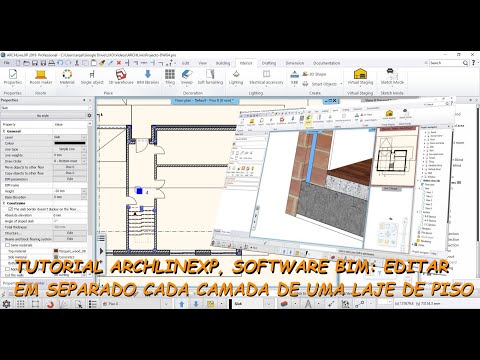This screenshot has height=360, width=480.
Task: Click the settings gear in the bottom status bar
Action: click(6, 304)
